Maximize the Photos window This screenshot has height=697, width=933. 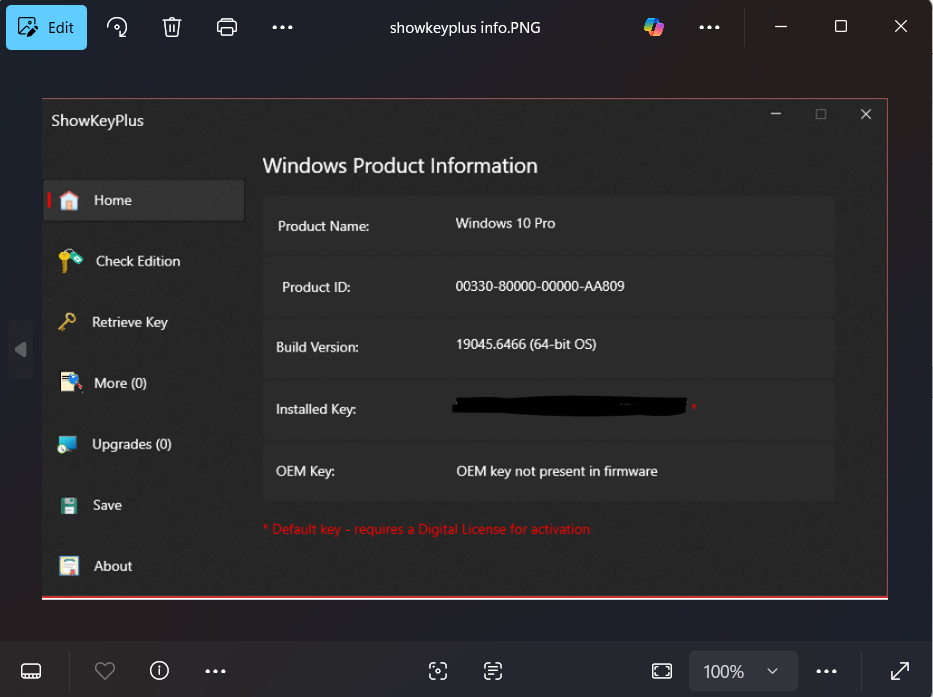tap(841, 27)
